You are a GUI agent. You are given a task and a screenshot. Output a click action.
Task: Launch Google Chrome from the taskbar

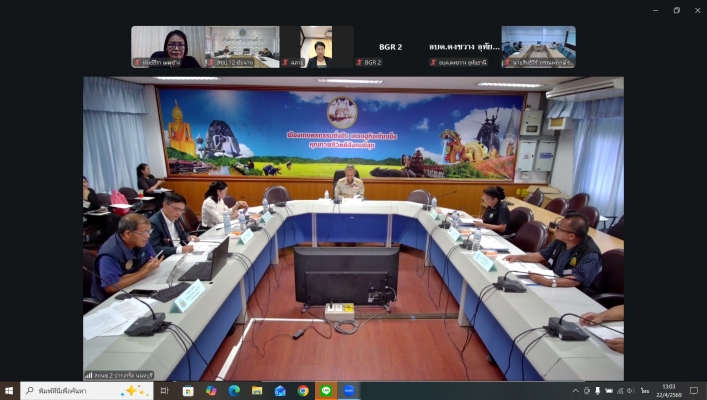click(303, 391)
